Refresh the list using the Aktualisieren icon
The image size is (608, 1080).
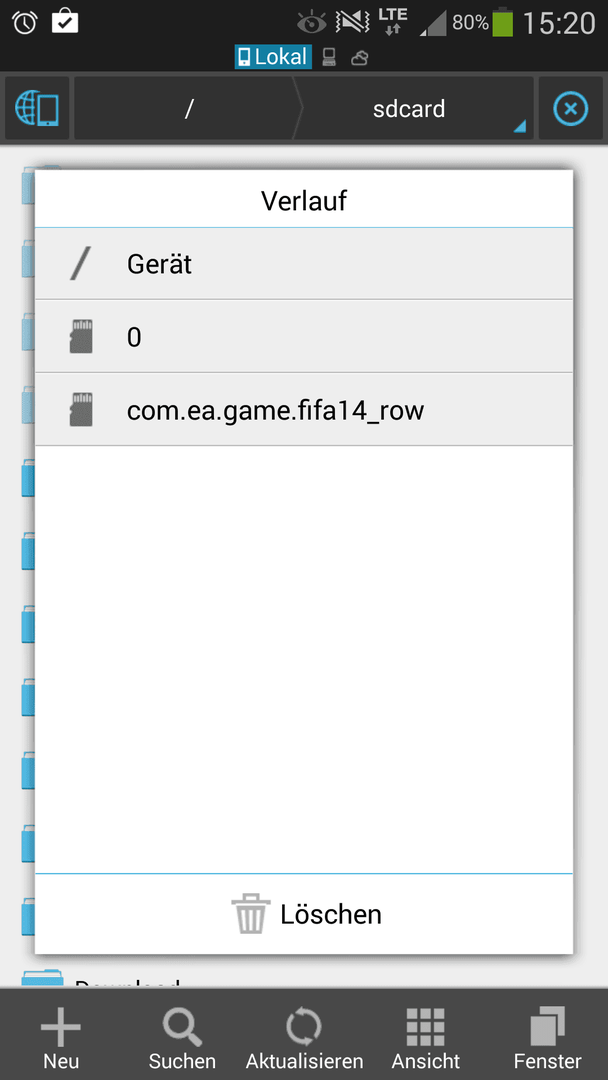point(304,1035)
